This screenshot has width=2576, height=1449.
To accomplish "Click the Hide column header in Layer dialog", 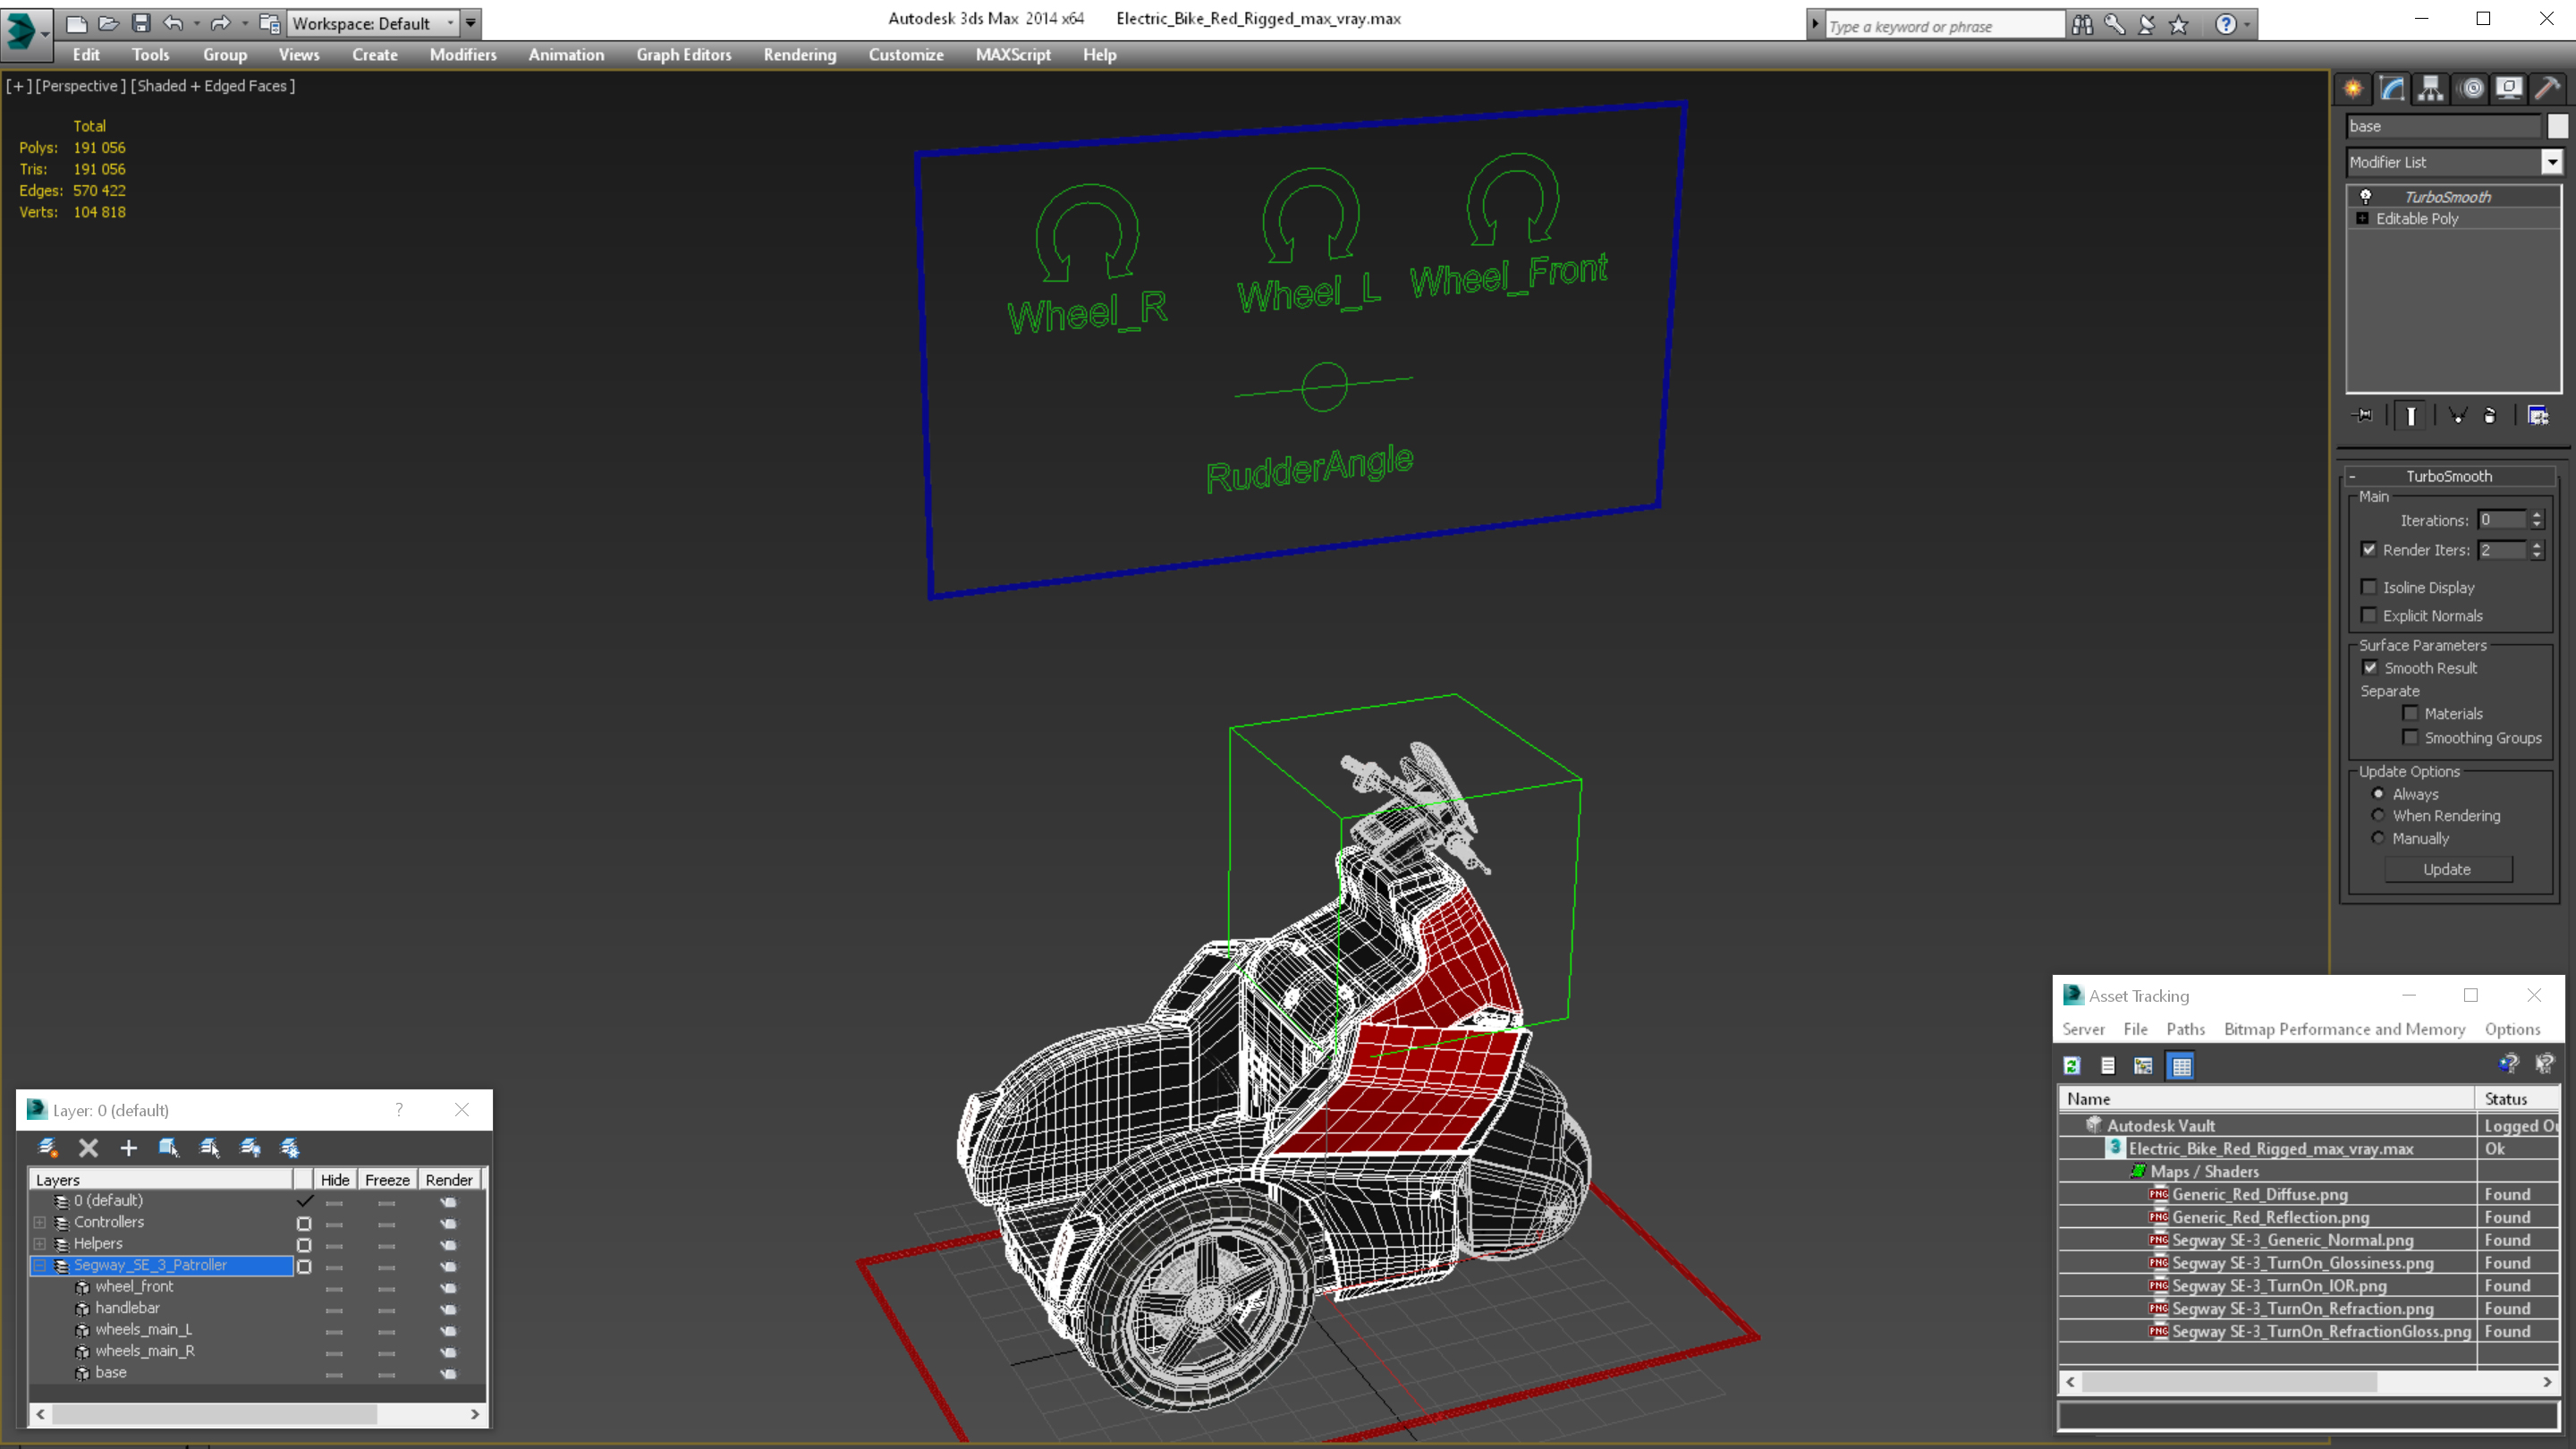I will click(334, 1180).
